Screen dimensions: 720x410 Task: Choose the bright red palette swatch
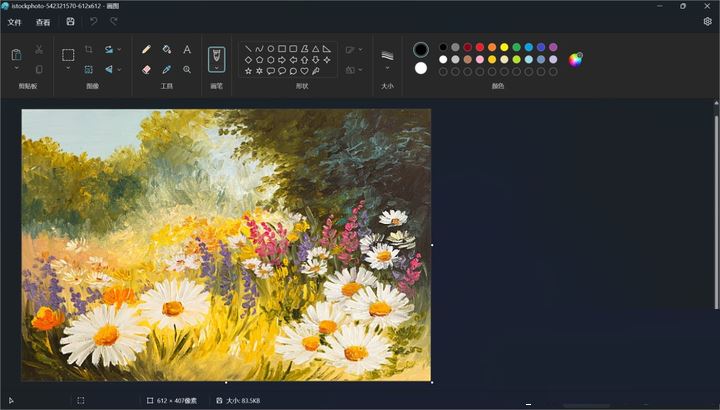(480, 47)
